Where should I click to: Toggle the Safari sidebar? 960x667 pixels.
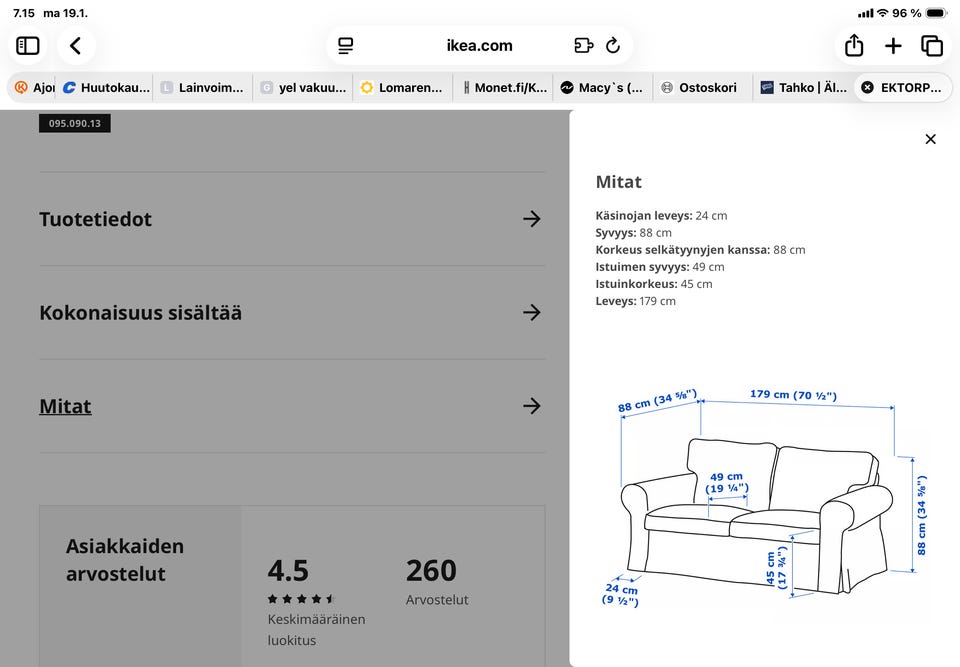pos(28,46)
